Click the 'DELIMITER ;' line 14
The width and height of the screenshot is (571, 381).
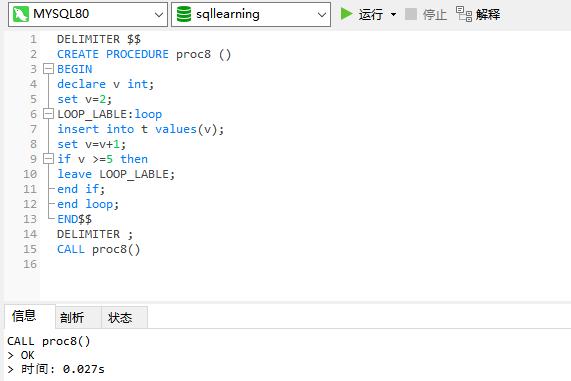(x=95, y=234)
